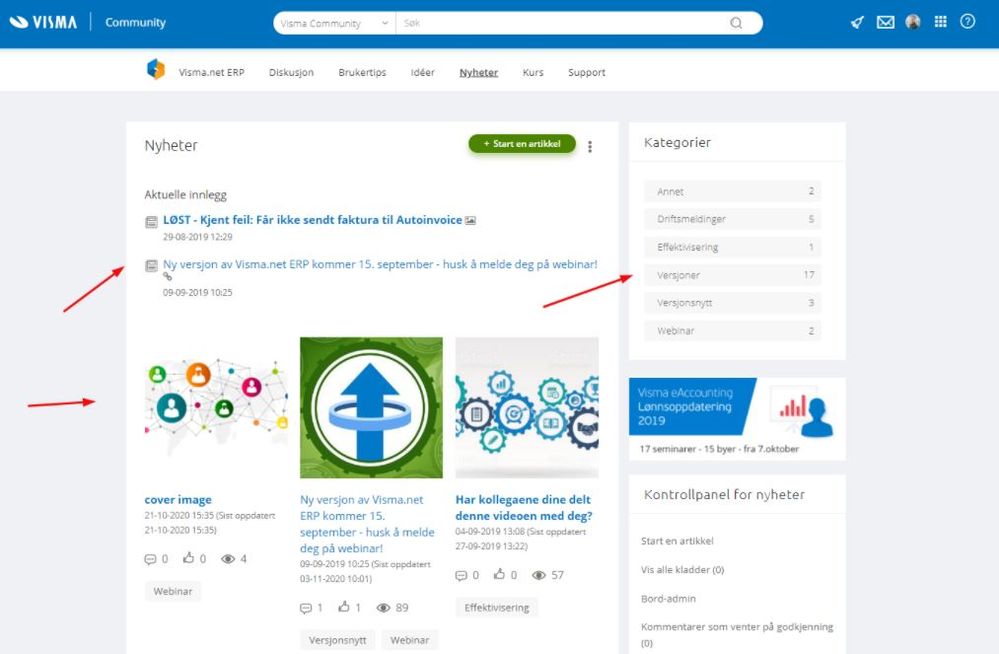Like the Ny versjon card with thumbs-up

point(344,607)
